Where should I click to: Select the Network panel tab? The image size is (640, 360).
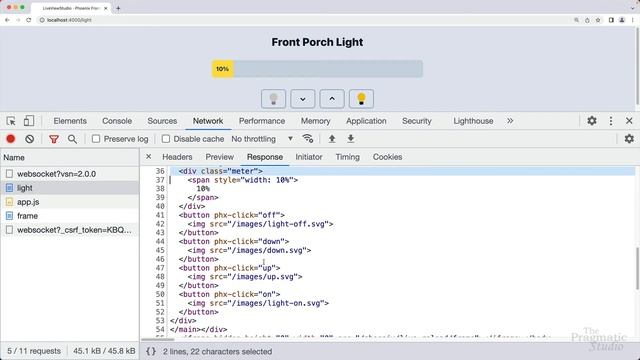click(x=208, y=121)
